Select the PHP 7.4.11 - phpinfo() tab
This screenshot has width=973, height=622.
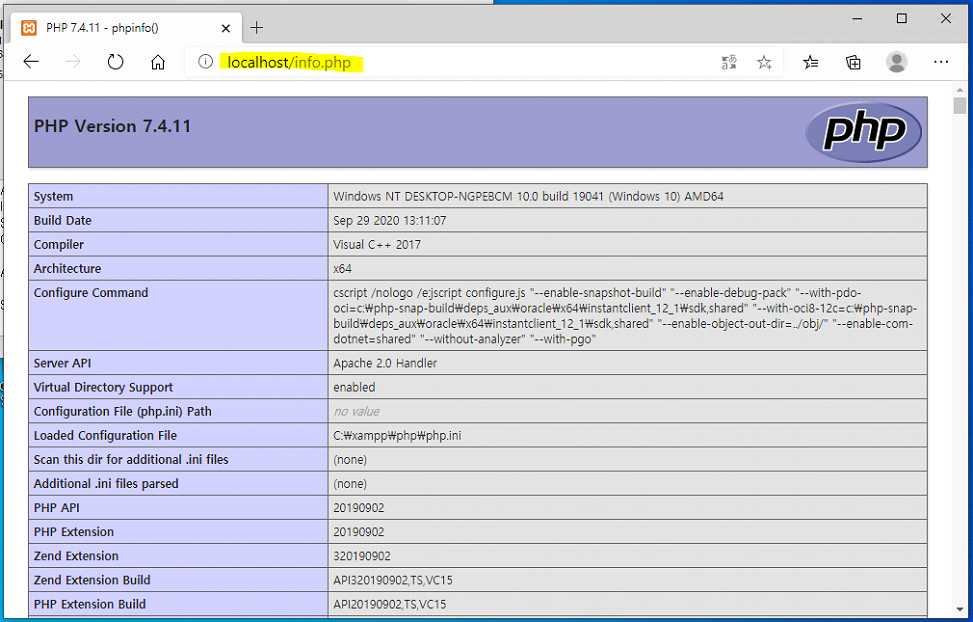coord(127,28)
